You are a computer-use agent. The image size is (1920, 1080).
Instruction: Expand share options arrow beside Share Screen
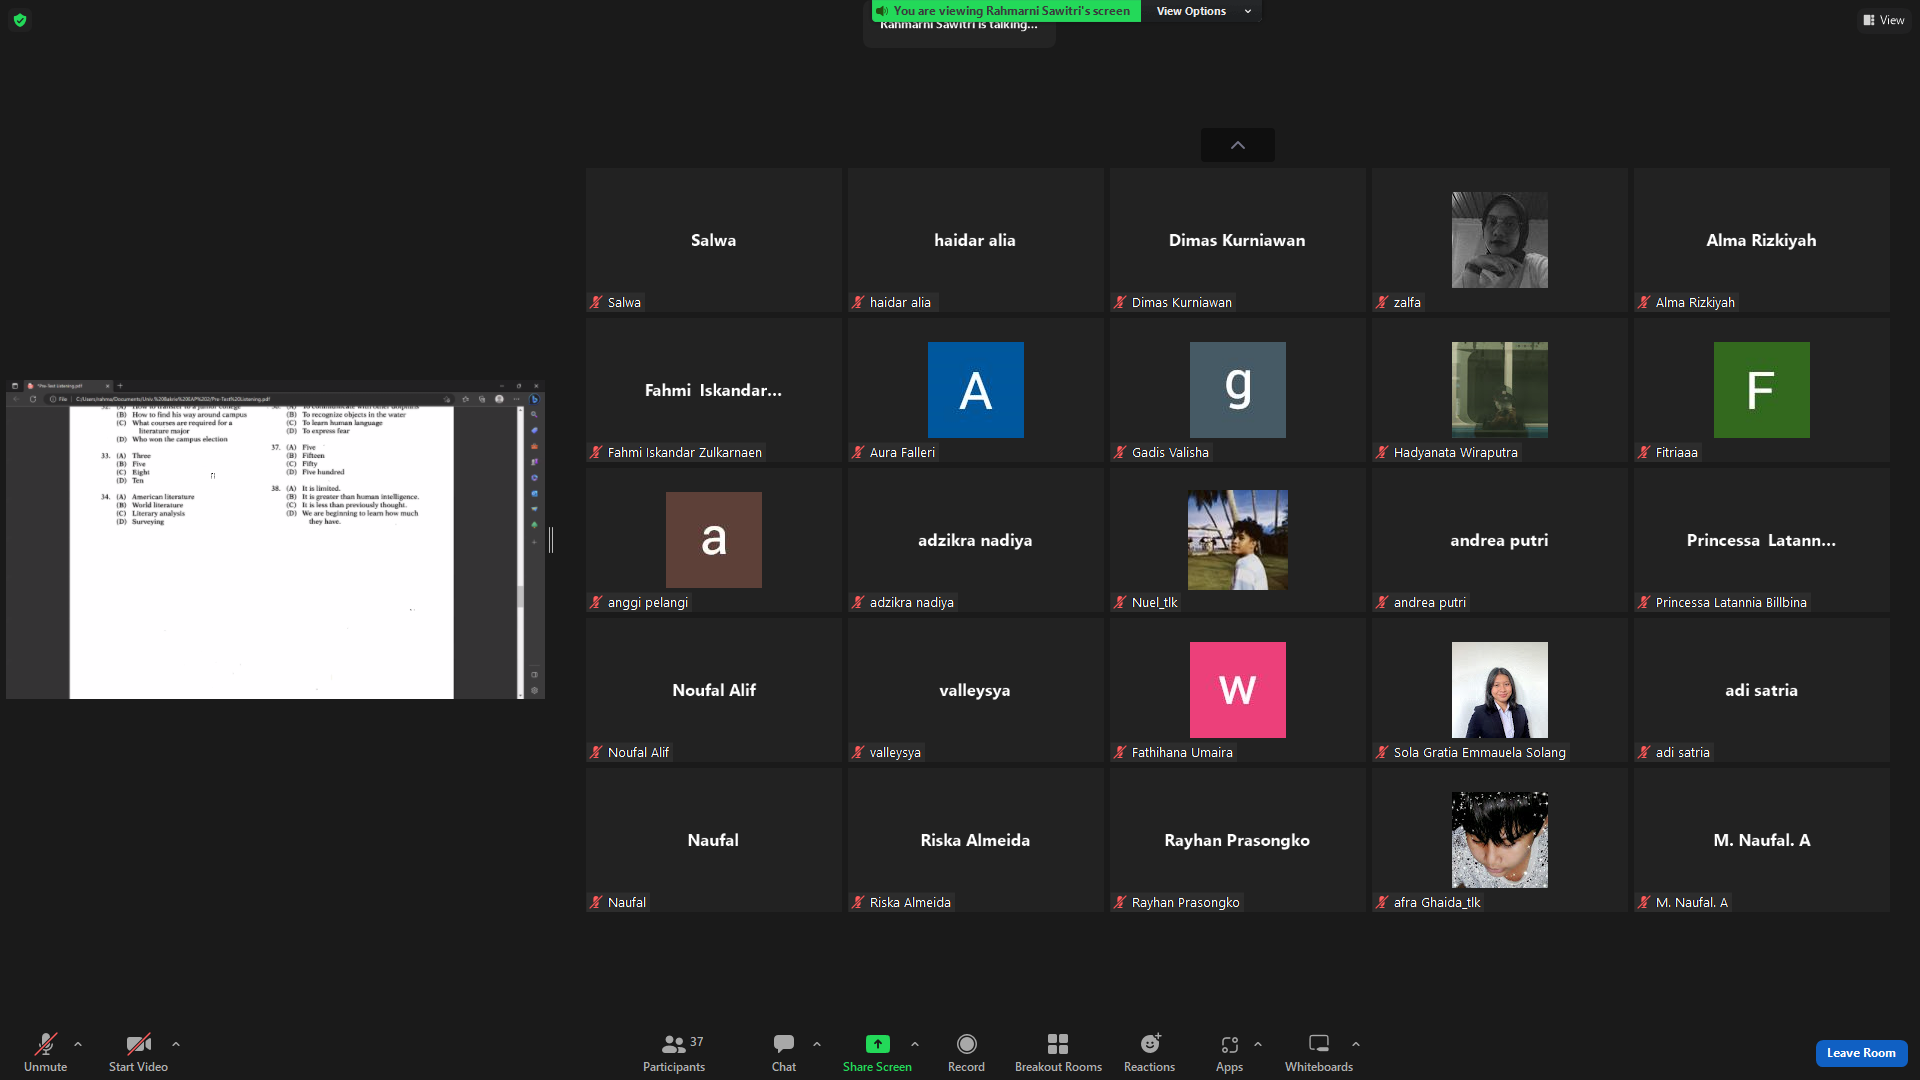(915, 1044)
